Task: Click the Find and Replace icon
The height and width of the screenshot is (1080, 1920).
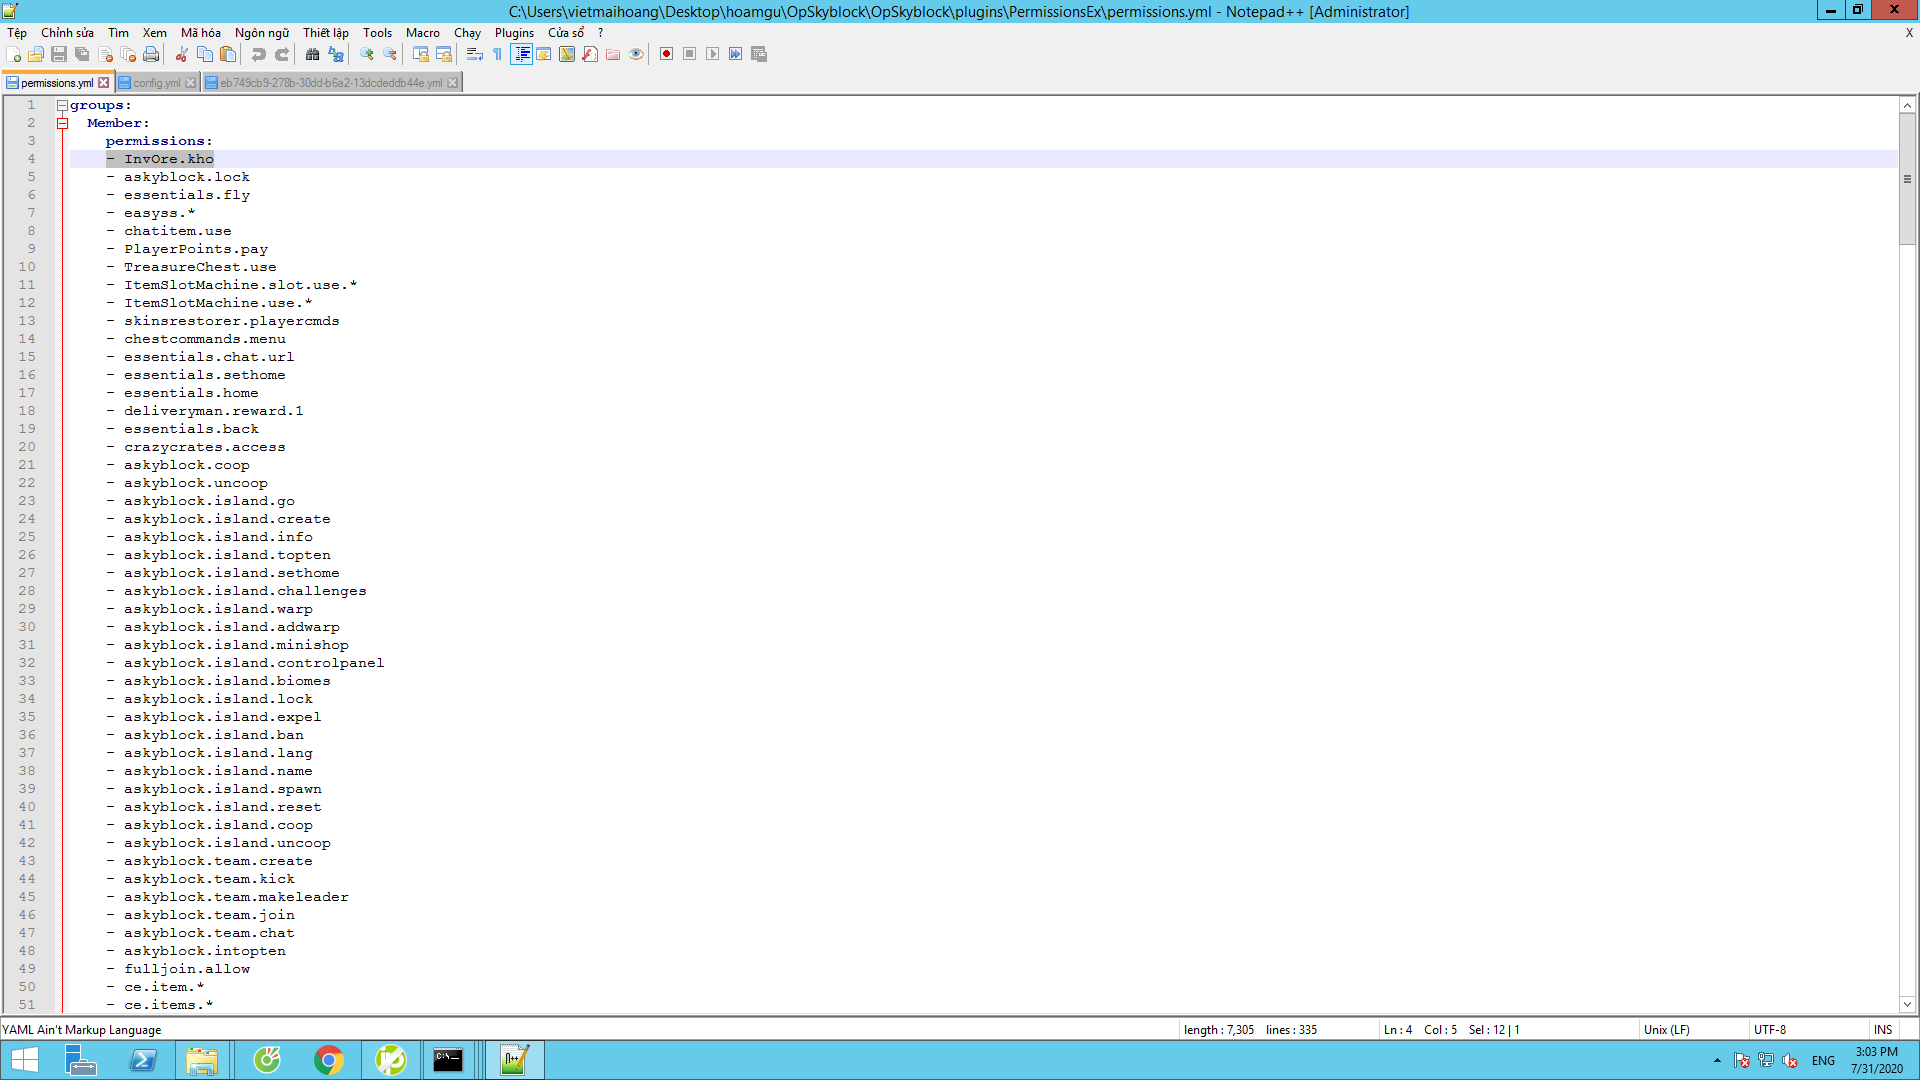Action: (x=336, y=54)
